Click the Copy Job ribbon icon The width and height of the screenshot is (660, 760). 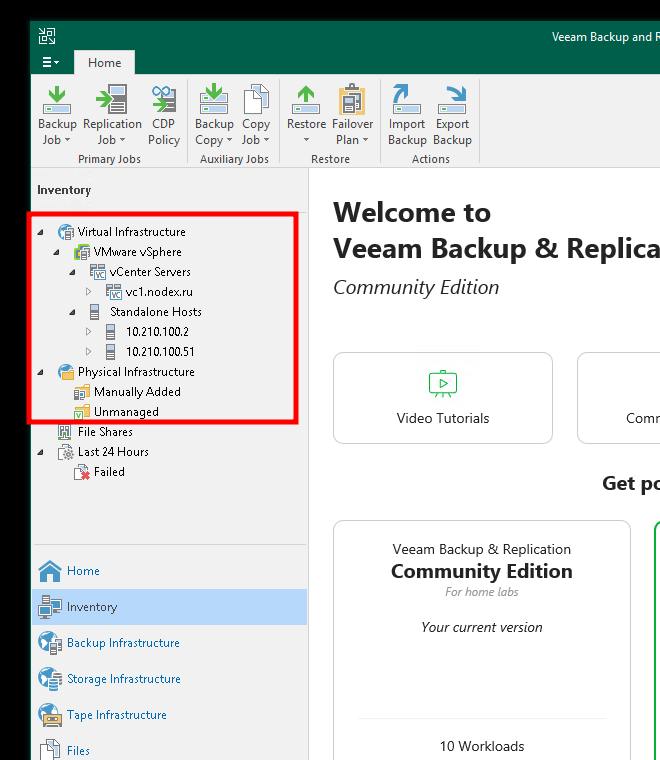click(256, 99)
